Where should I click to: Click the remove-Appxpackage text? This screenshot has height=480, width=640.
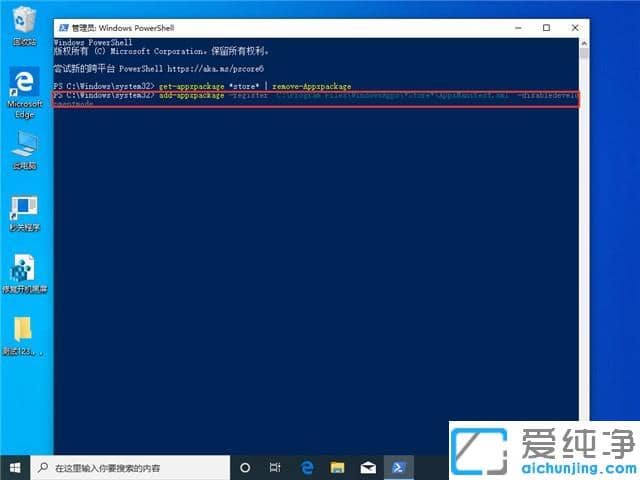(x=311, y=87)
